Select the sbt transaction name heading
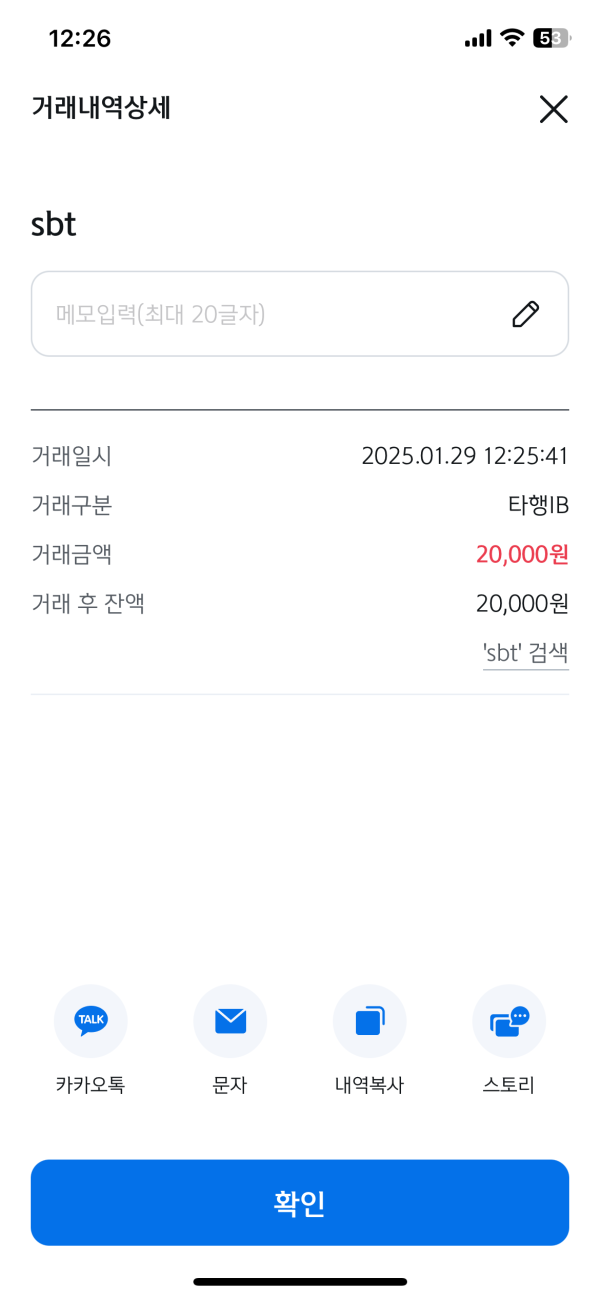Image resolution: width=600 pixels, height=1298 pixels. (54, 224)
